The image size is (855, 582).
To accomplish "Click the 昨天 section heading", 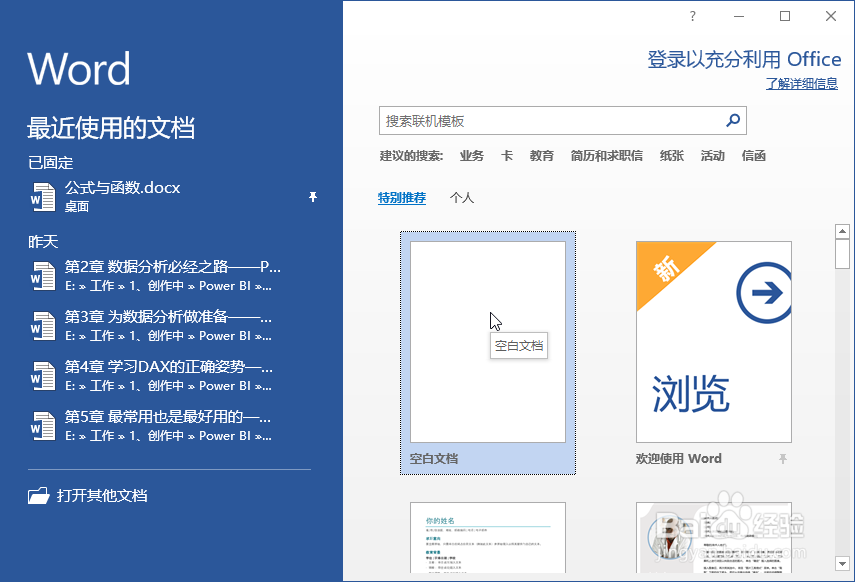I will pyautogui.click(x=43, y=242).
